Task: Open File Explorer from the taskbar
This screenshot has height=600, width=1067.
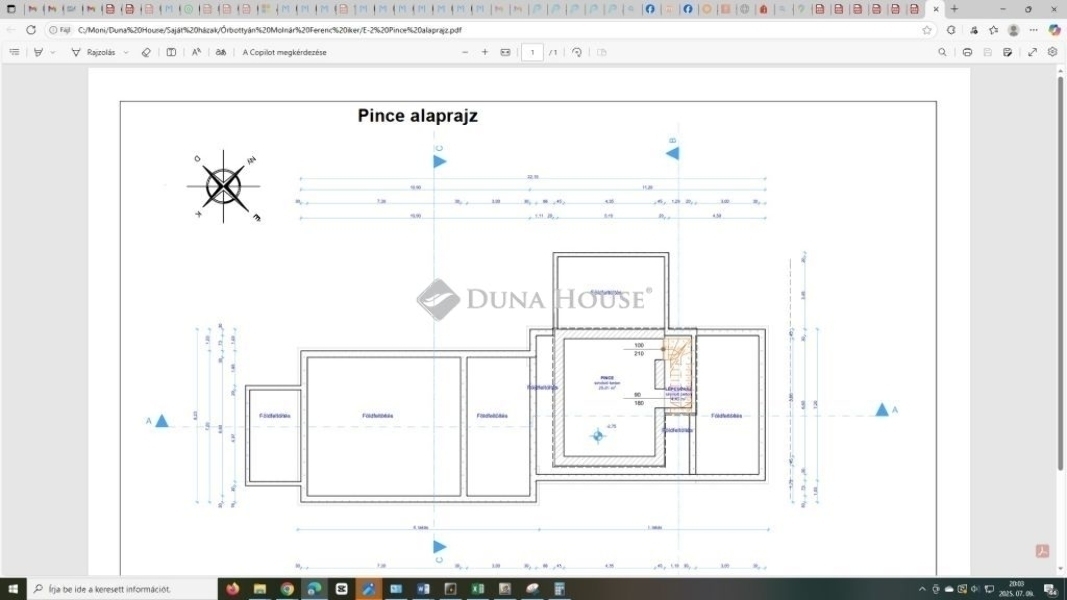Action: (260, 589)
